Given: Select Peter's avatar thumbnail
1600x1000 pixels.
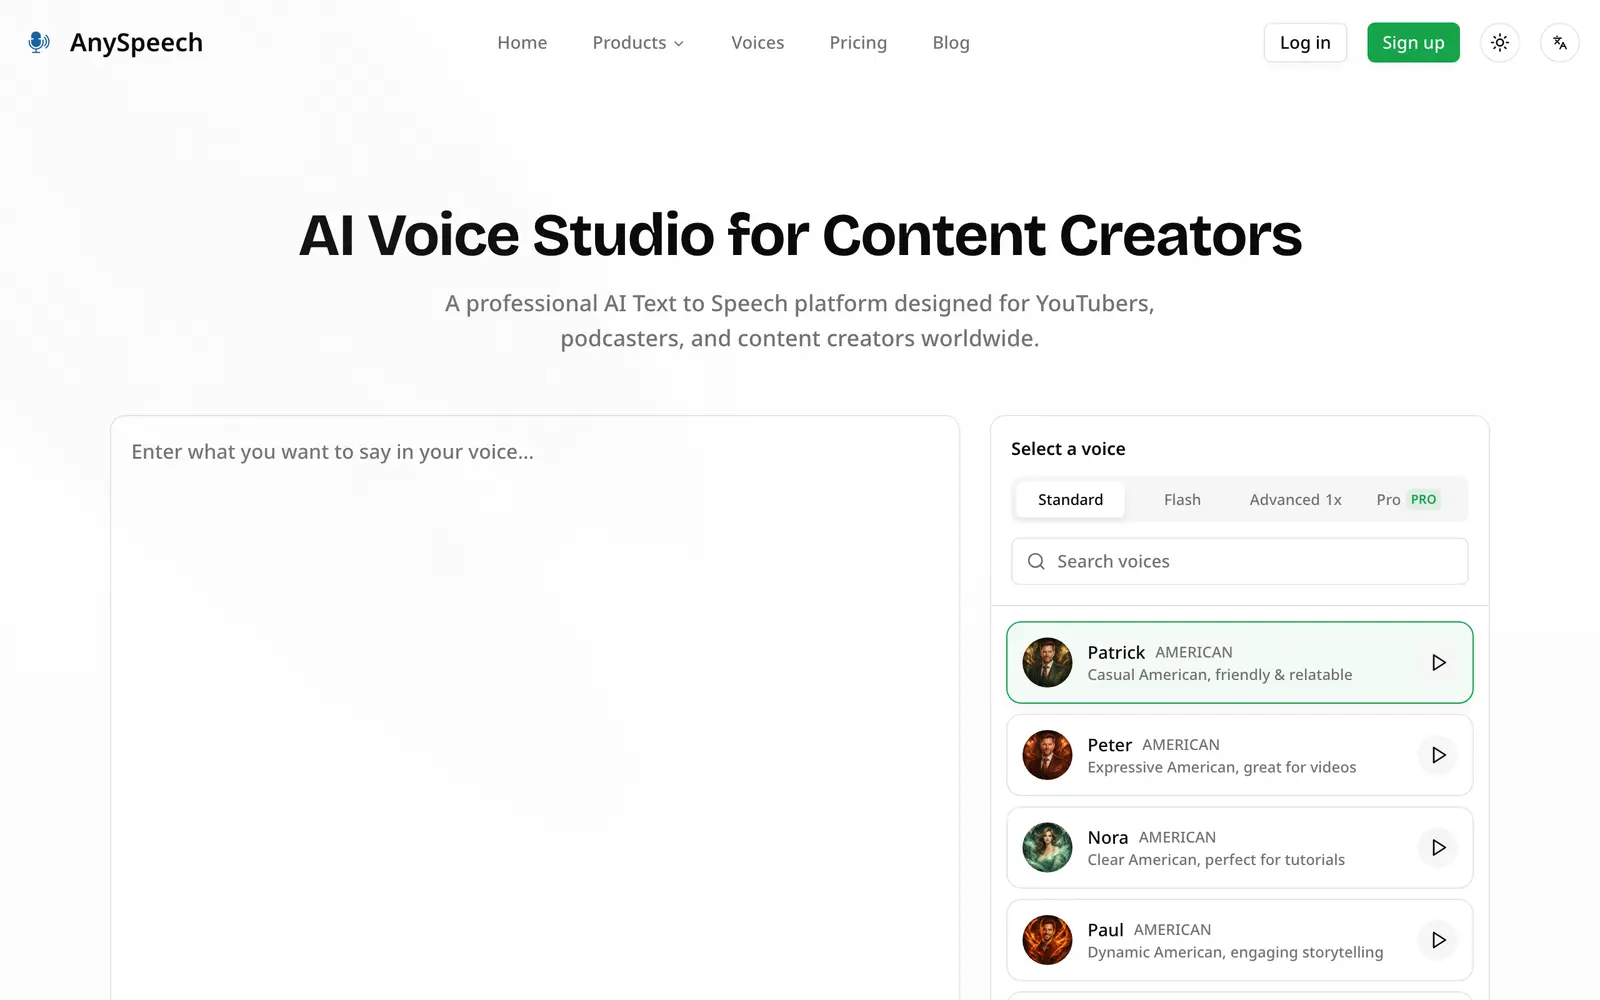Looking at the screenshot, I should [x=1047, y=755].
